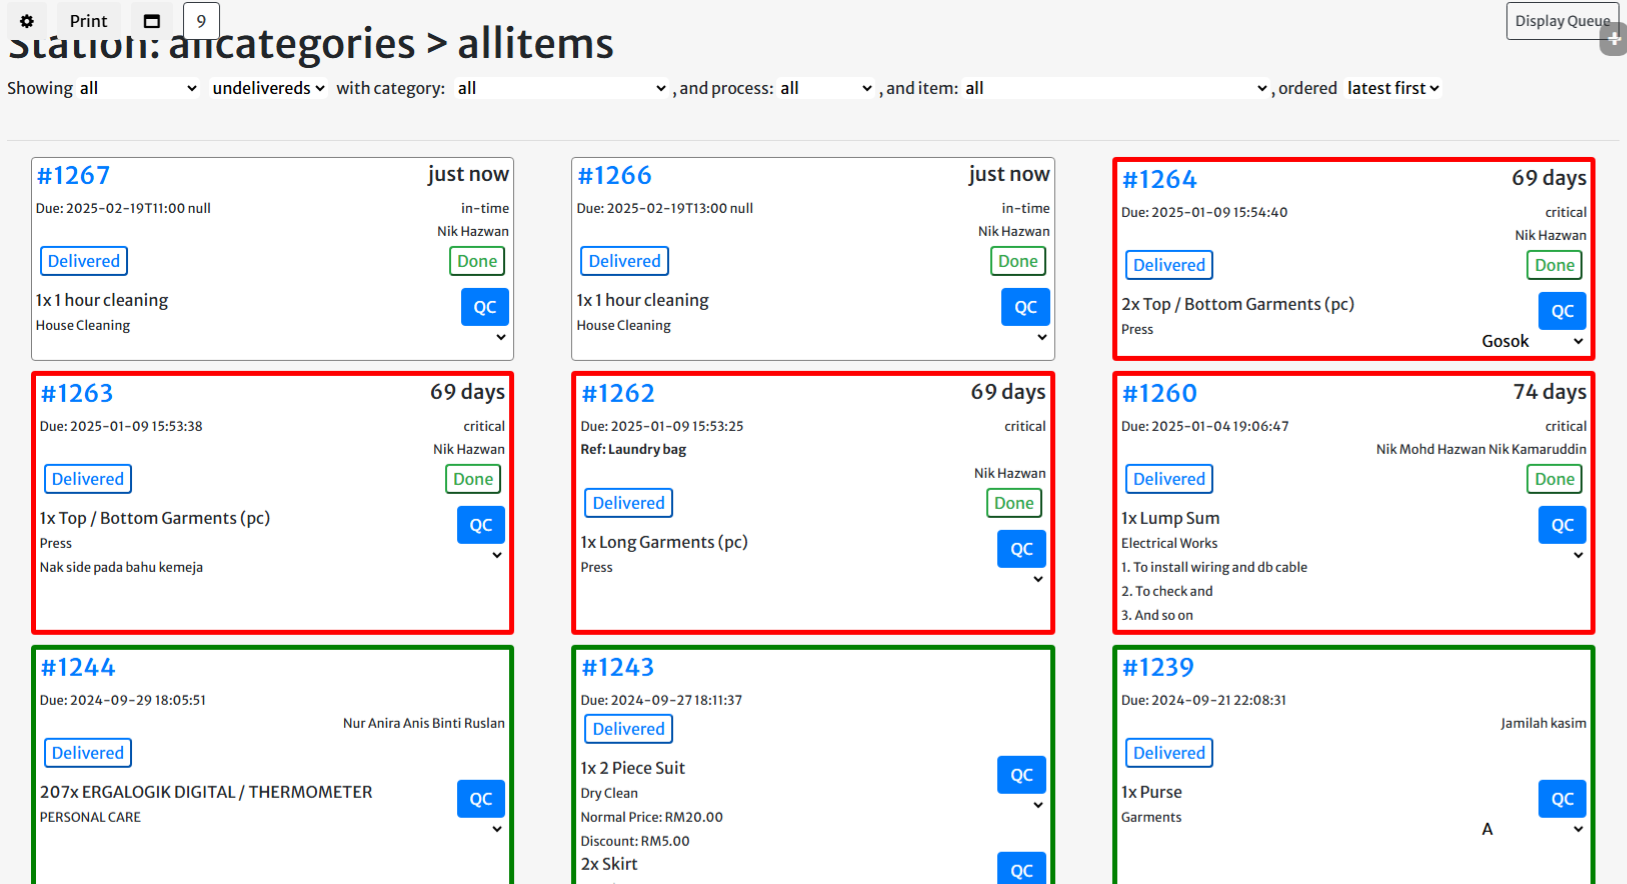
Task: Click Delivered on order #1244
Action: (88, 753)
